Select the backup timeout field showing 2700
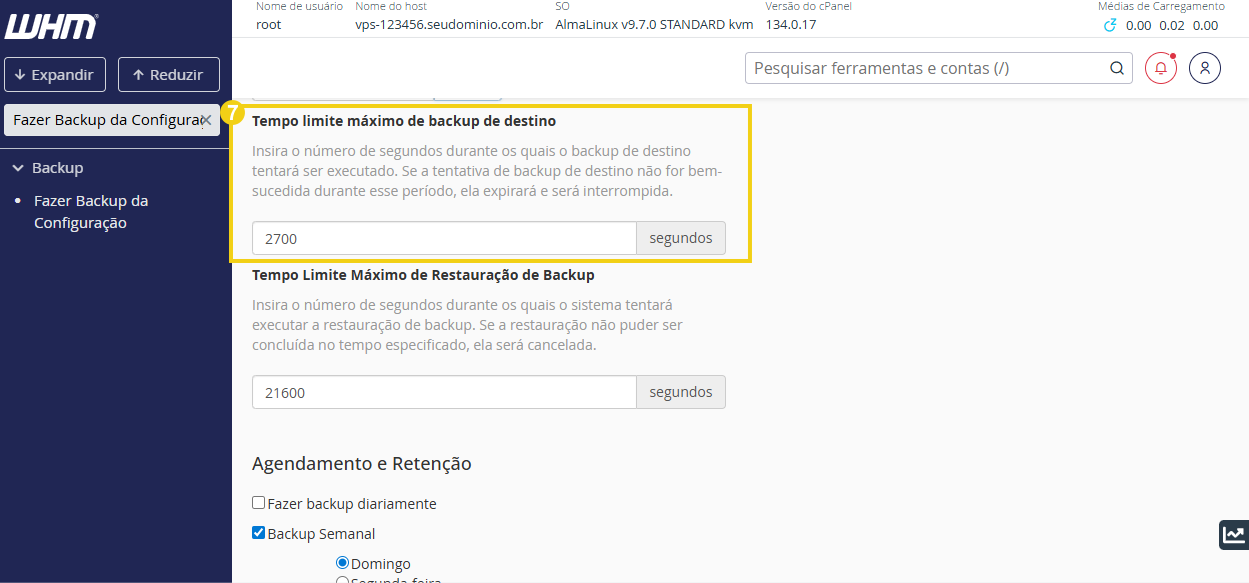 (443, 238)
